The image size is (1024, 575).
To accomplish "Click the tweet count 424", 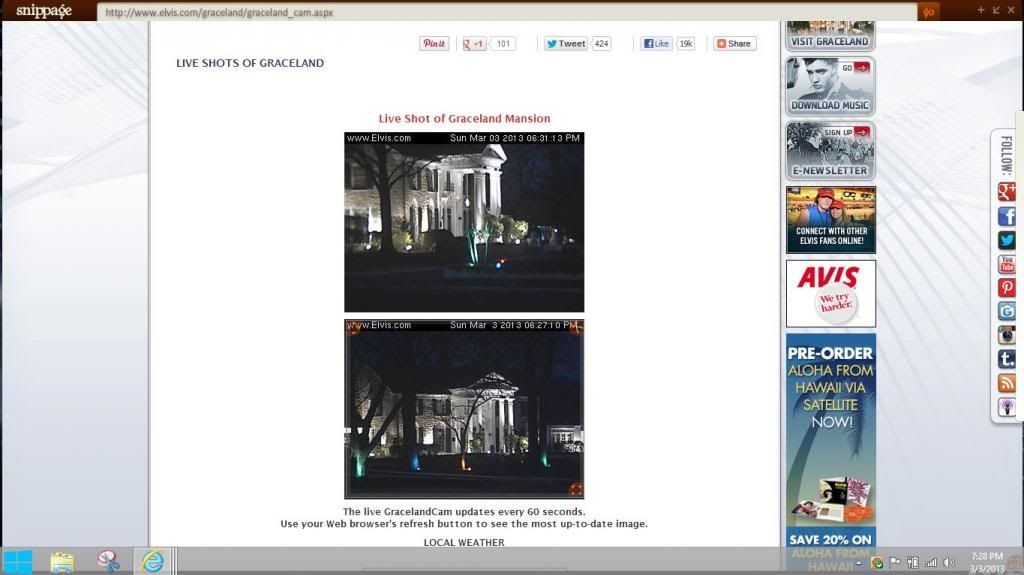I will click(601, 44).
